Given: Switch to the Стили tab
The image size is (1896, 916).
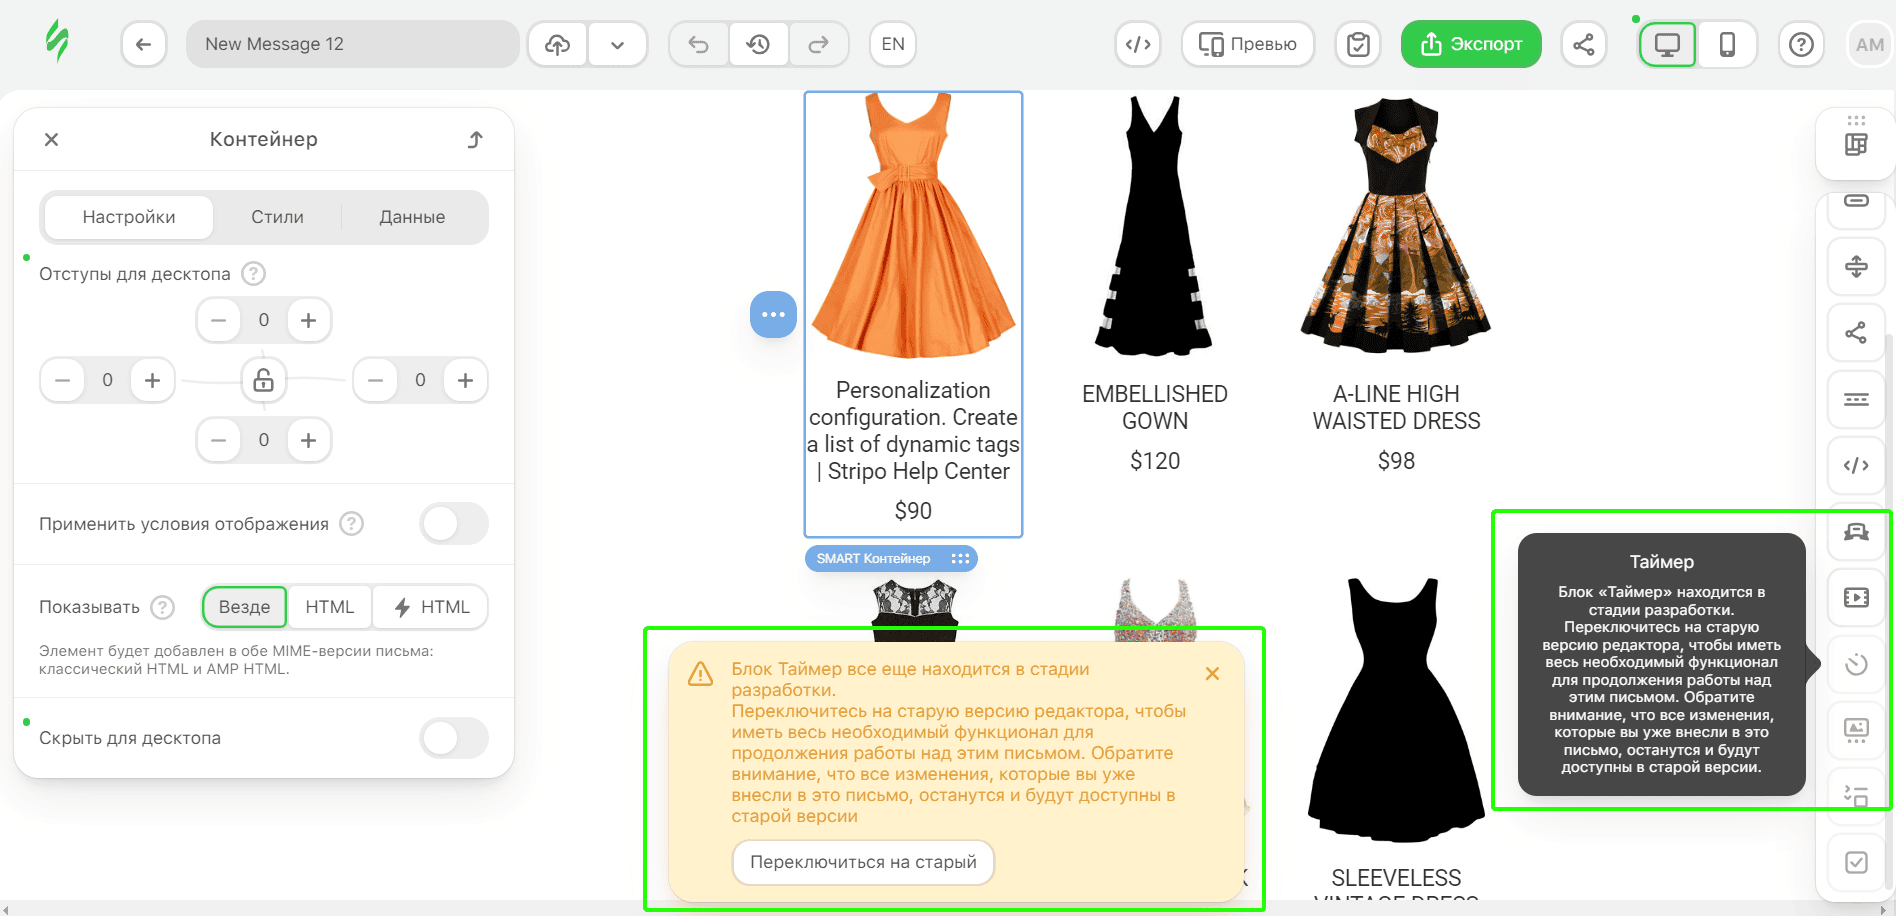Looking at the screenshot, I should pos(277,217).
